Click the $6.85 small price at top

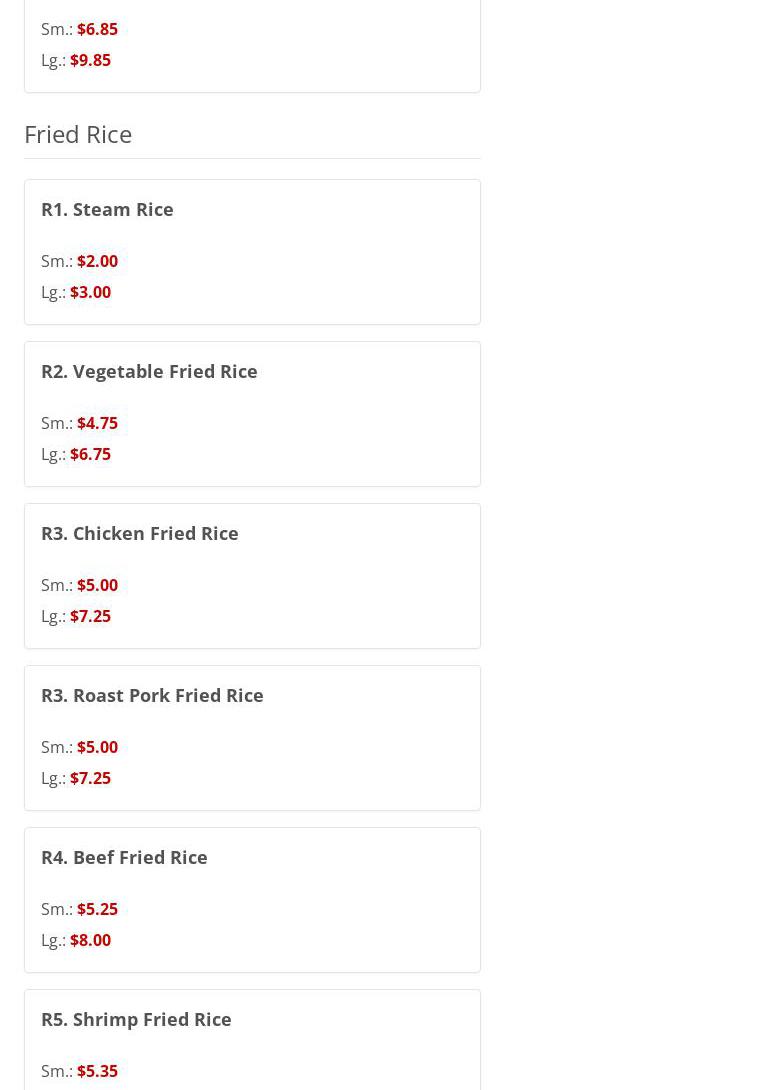click(x=97, y=29)
